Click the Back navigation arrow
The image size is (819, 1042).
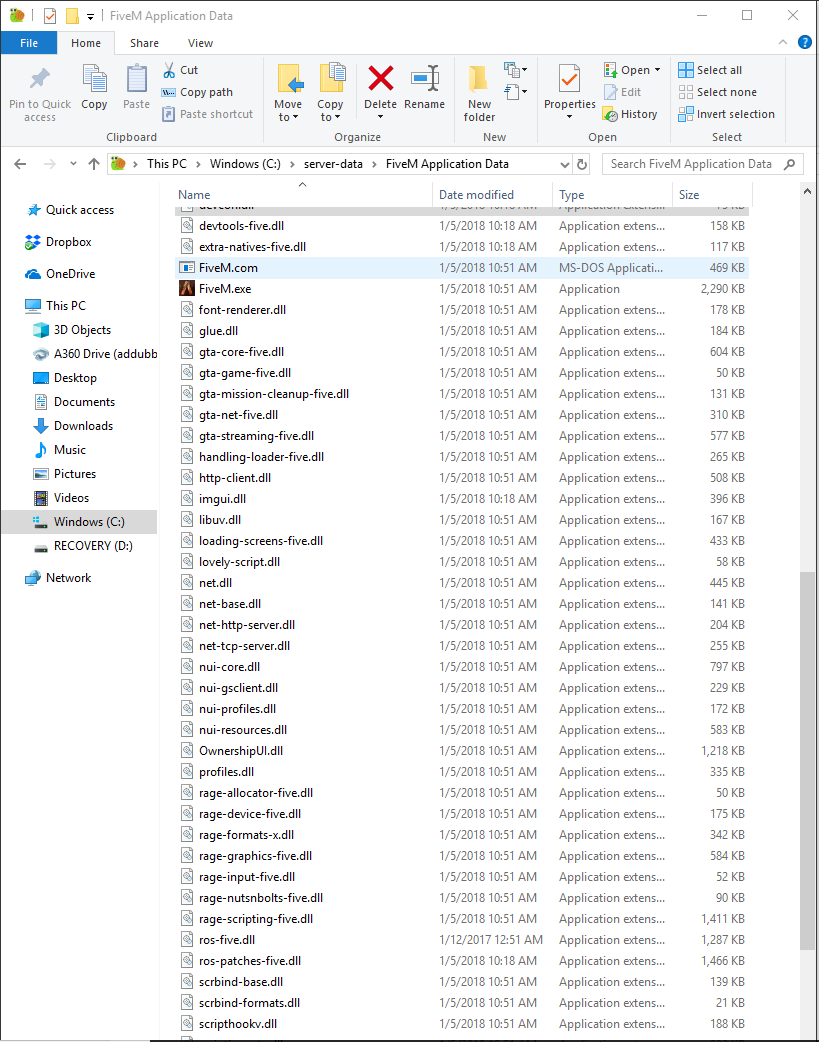point(20,164)
